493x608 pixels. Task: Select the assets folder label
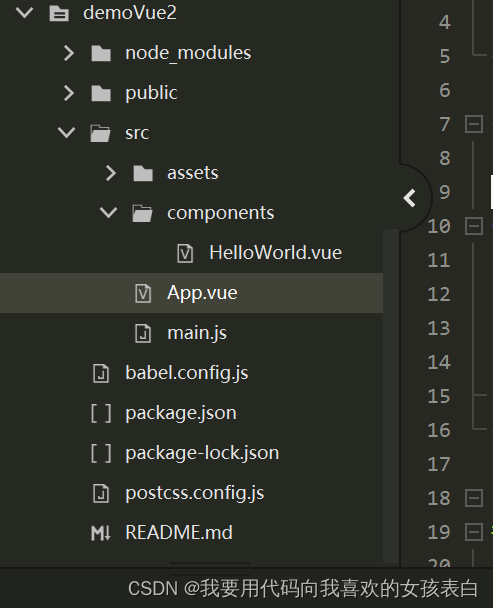click(193, 173)
